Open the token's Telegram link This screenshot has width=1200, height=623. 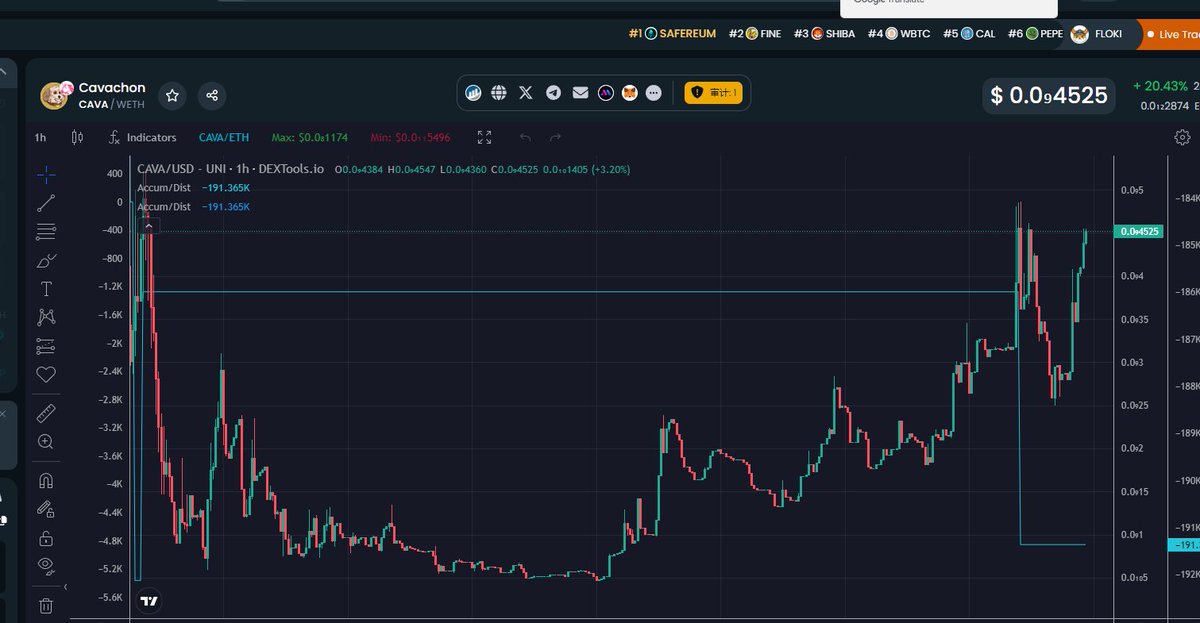[x=553, y=93]
